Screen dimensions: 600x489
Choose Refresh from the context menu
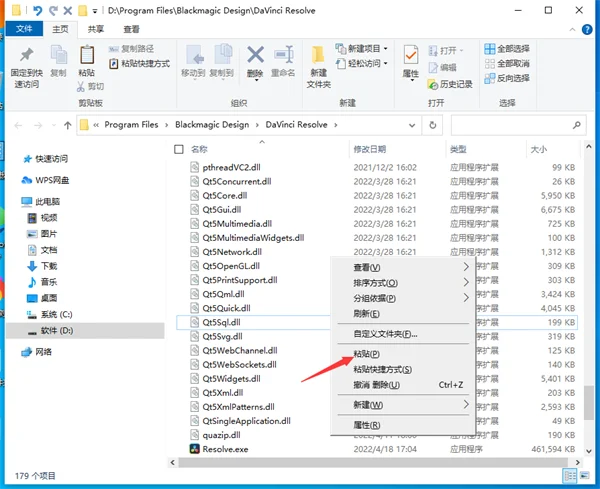tap(404, 314)
